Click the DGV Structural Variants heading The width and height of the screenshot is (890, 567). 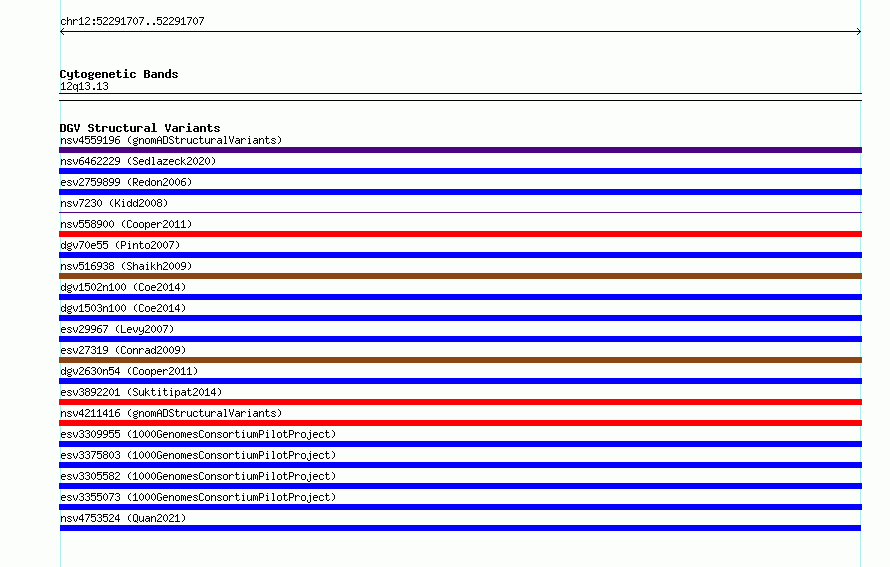pyautogui.click(x=140, y=128)
